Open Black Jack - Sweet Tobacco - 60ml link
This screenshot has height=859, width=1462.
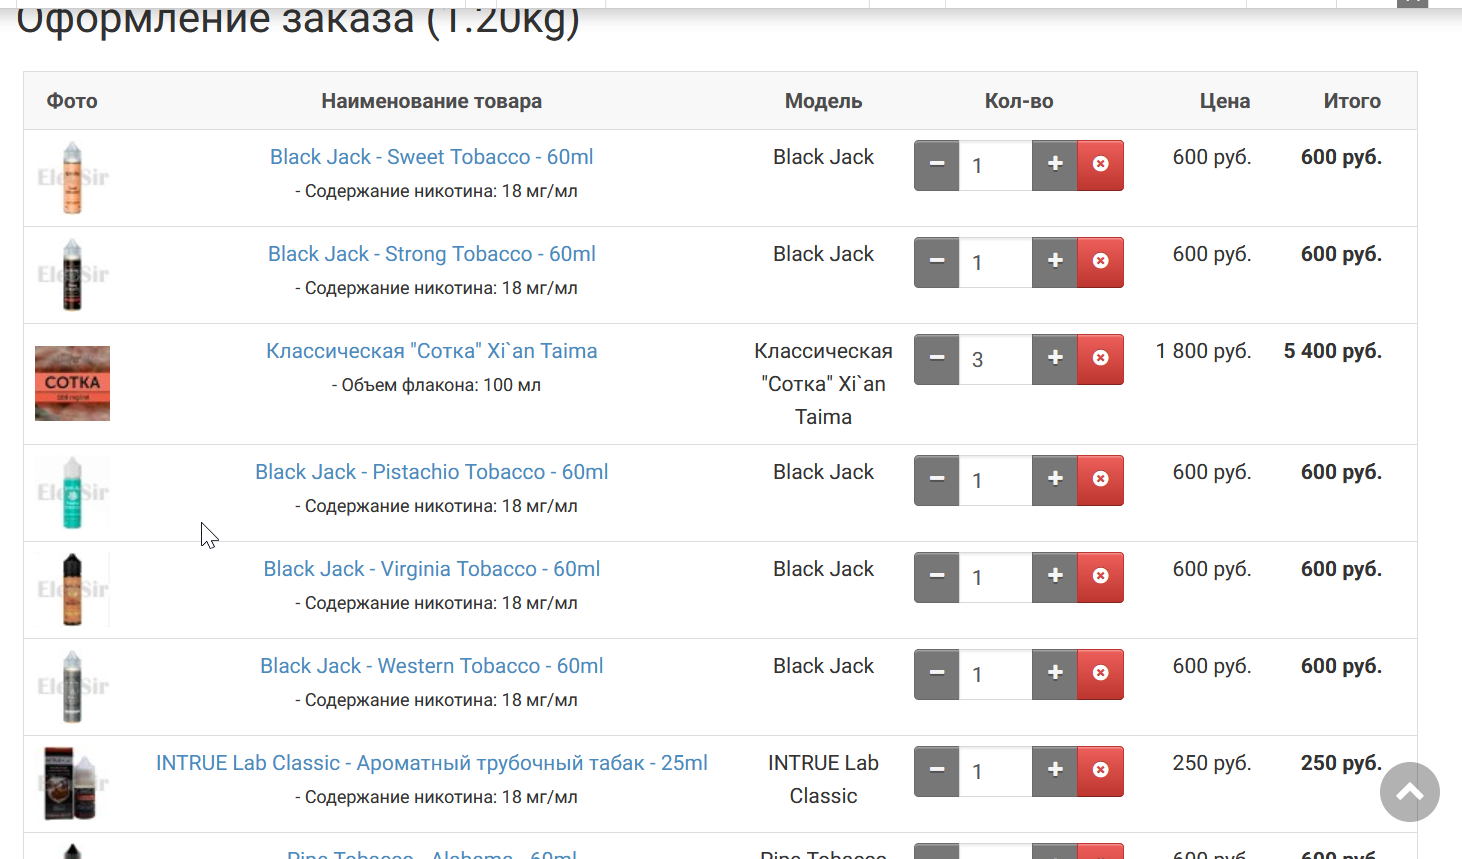pyautogui.click(x=432, y=157)
